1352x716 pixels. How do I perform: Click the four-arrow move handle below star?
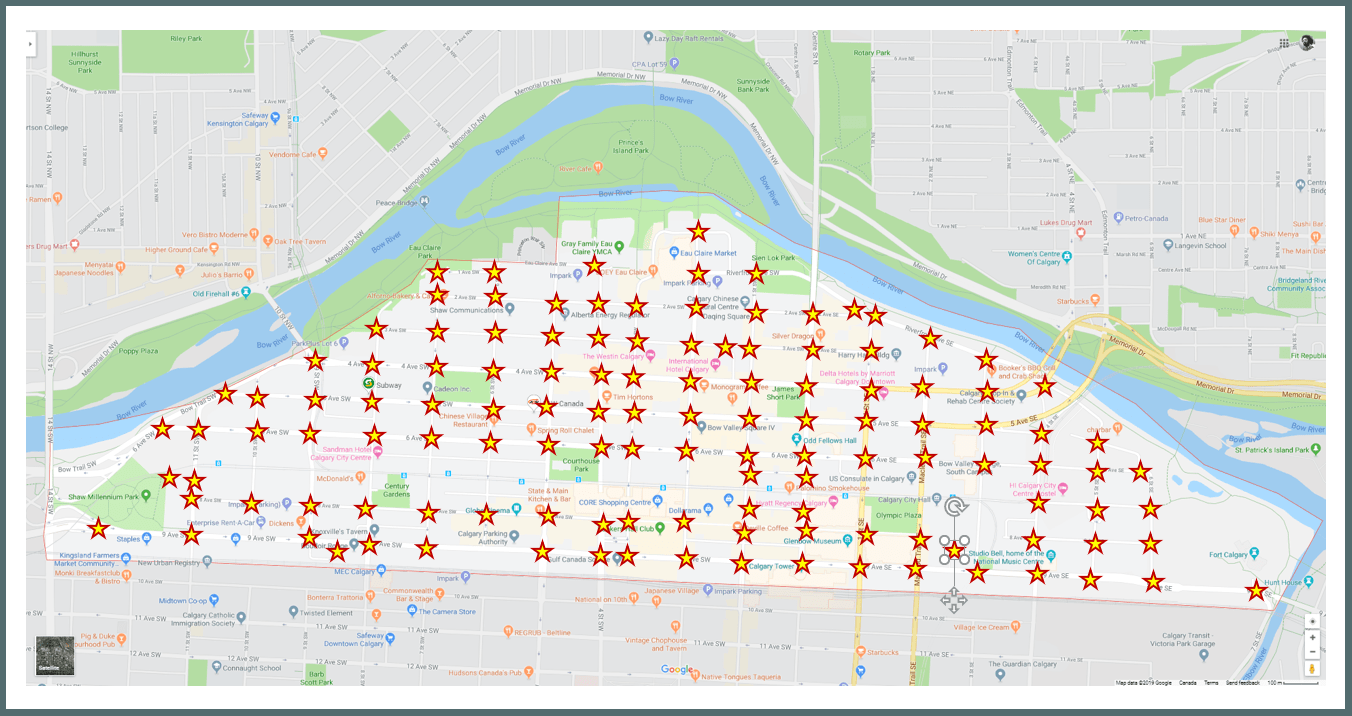pos(953,601)
